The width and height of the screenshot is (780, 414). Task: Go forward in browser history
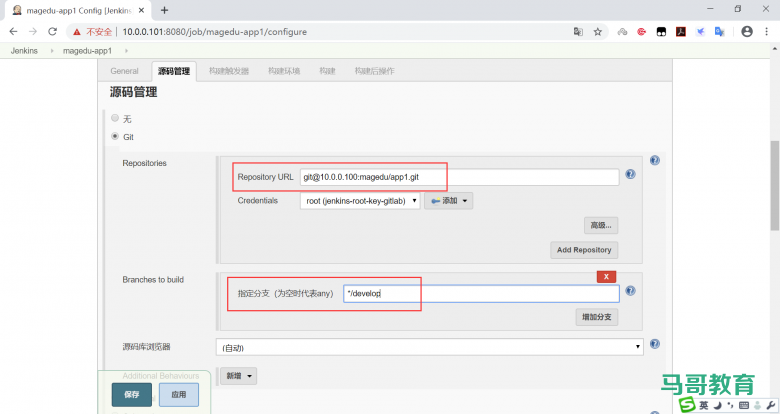pos(33,31)
